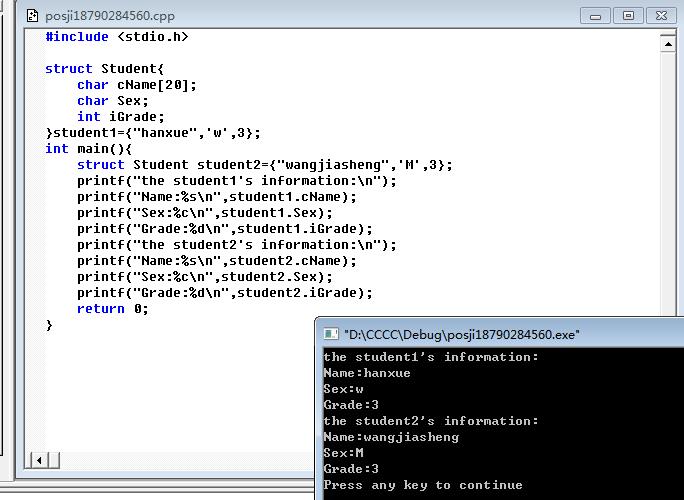Minimize the posji18790284560.cpp editor window
This screenshot has width=684, height=500.
[595, 16]
